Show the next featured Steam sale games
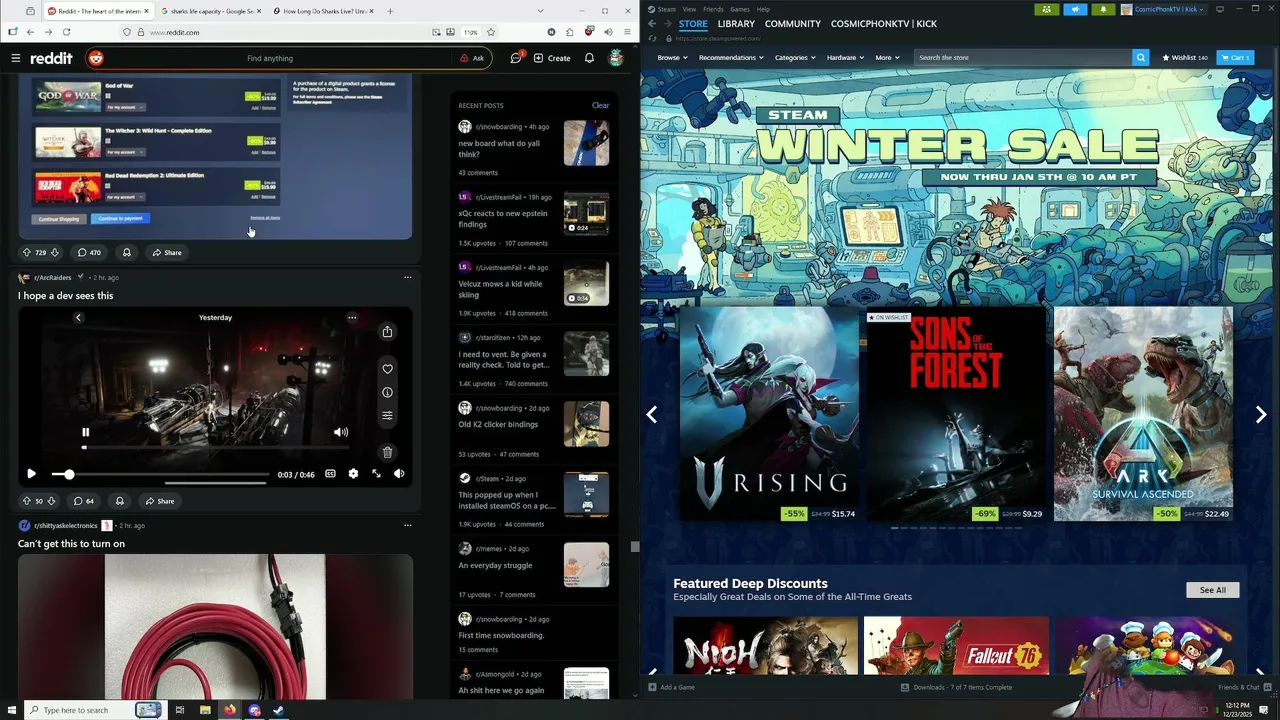This screenshot has height=720, width=1280. click(x=1261, y=414)
